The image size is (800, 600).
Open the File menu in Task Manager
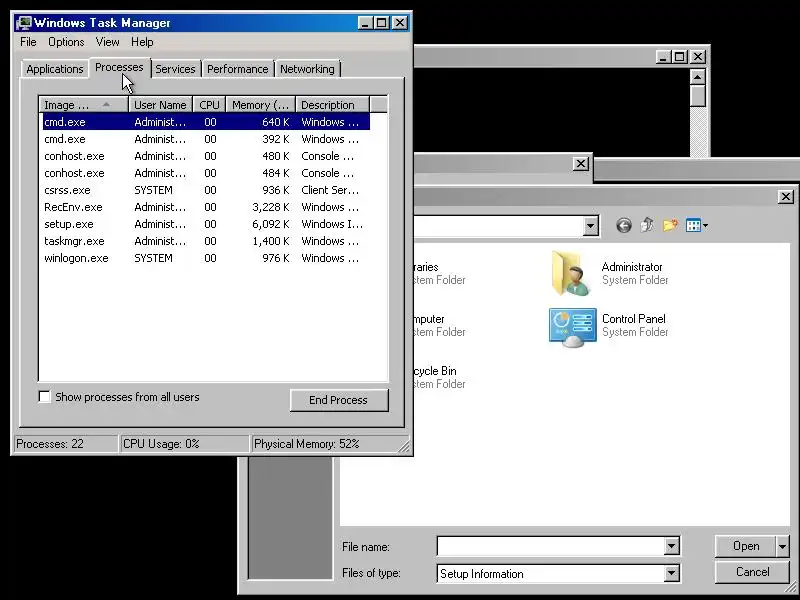[28, 42]
